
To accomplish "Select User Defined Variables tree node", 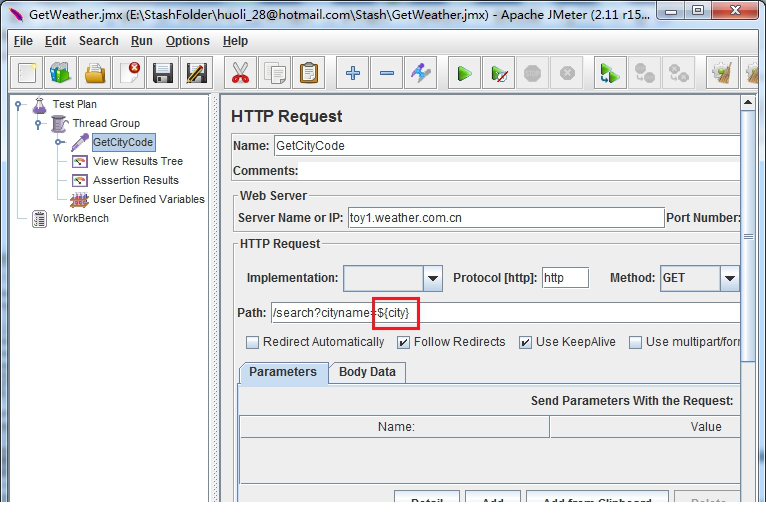I will click(148, 199).
